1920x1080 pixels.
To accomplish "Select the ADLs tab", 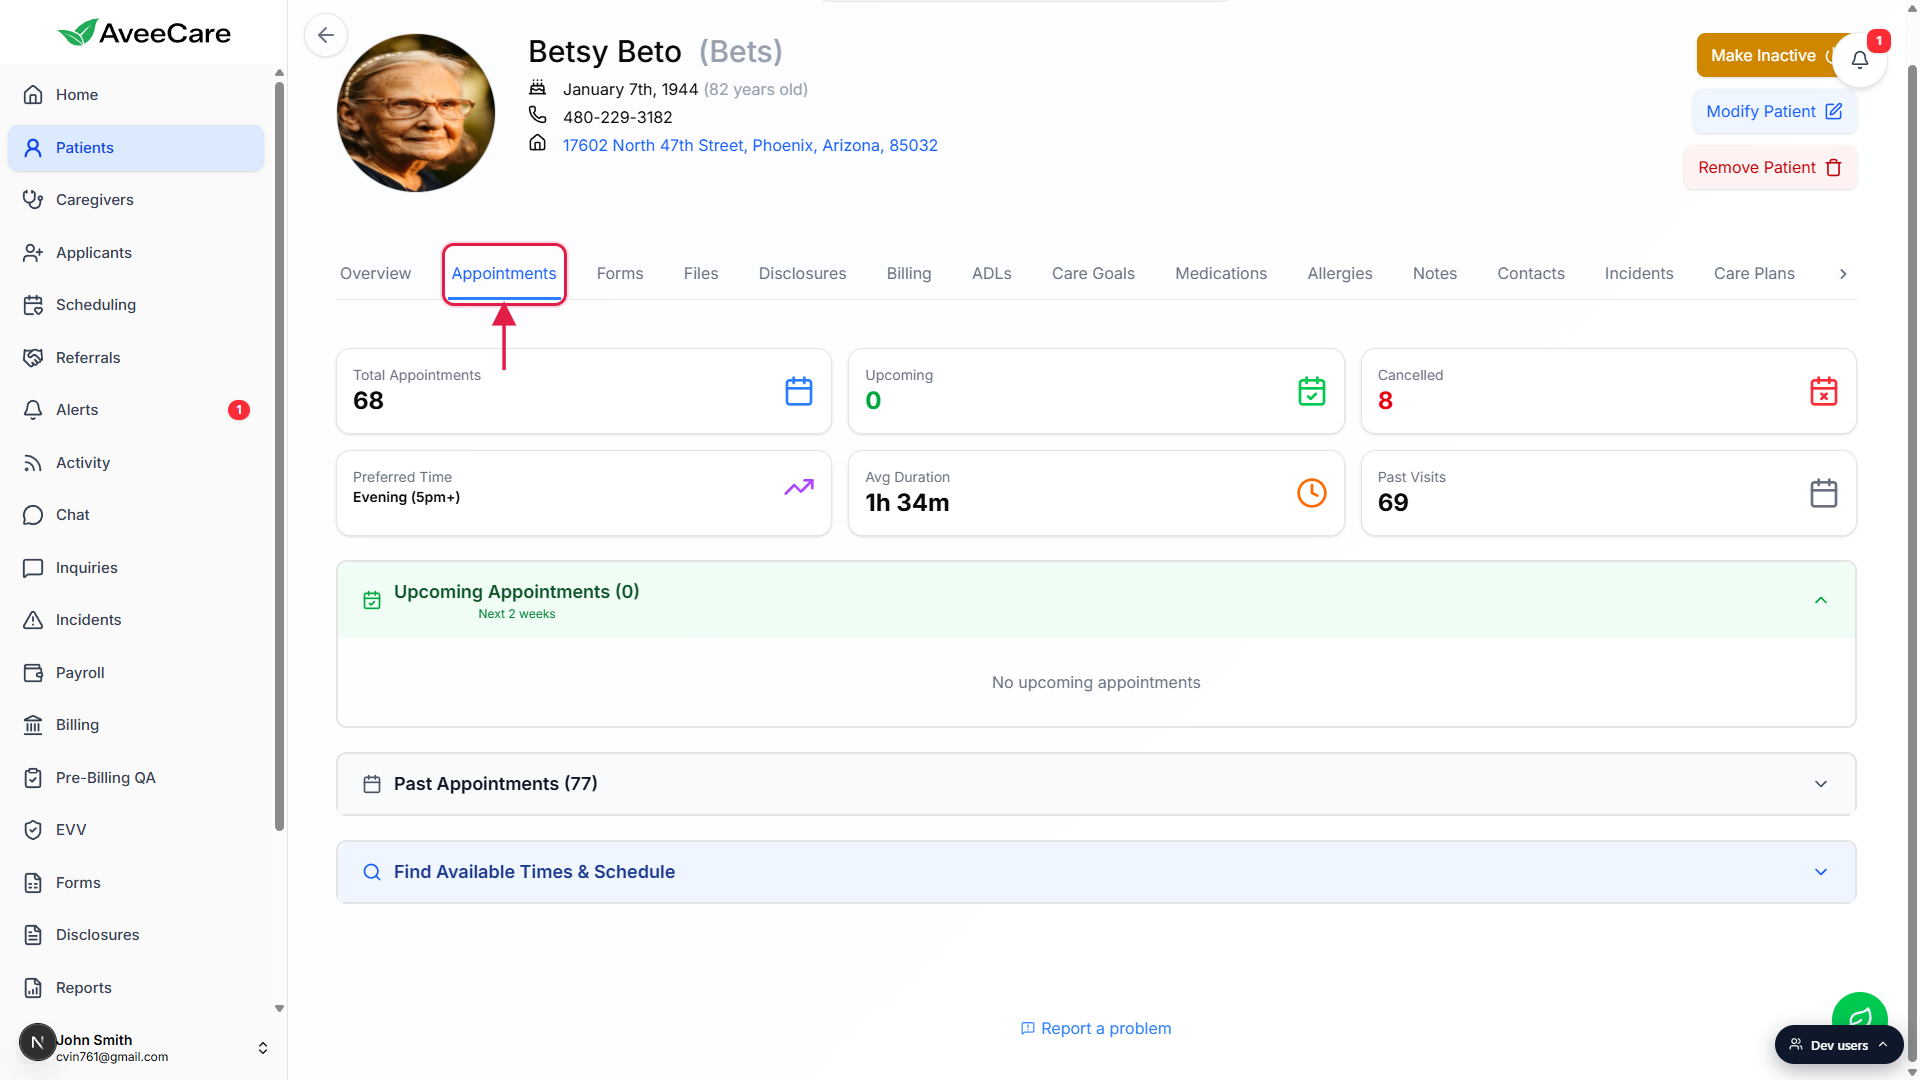I will [x=992, y=274].
